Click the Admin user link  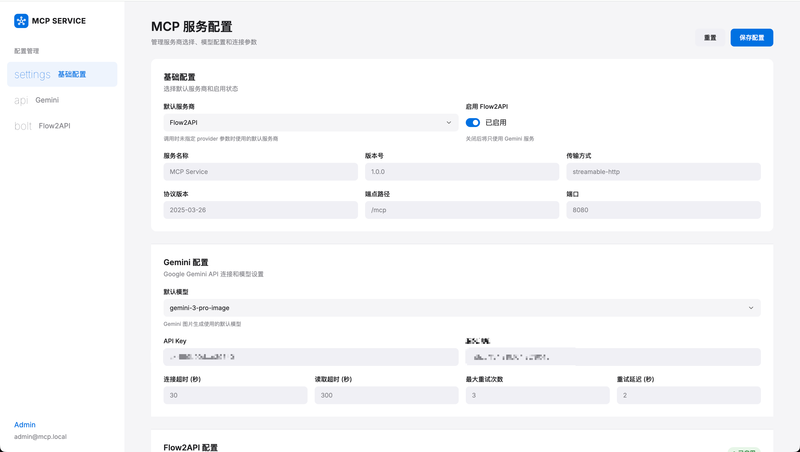point(25,425)
